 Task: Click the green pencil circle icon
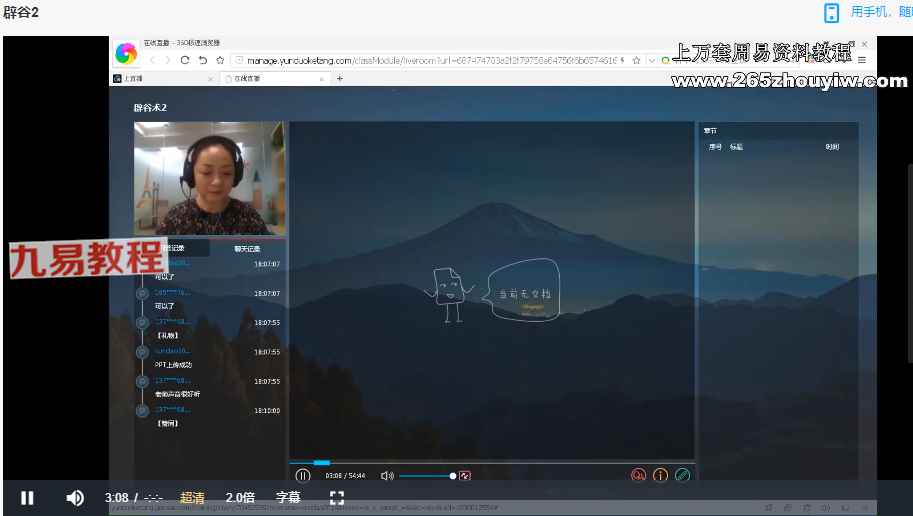(x=682, y=475)
